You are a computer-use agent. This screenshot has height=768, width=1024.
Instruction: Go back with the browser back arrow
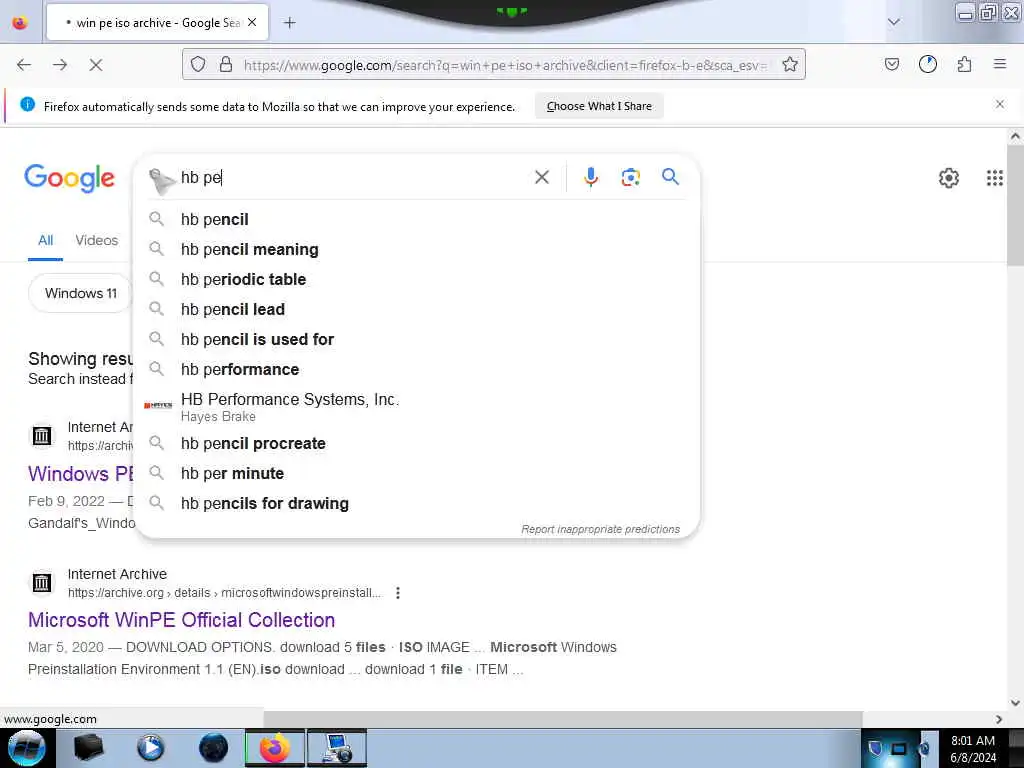coord(24,65)
